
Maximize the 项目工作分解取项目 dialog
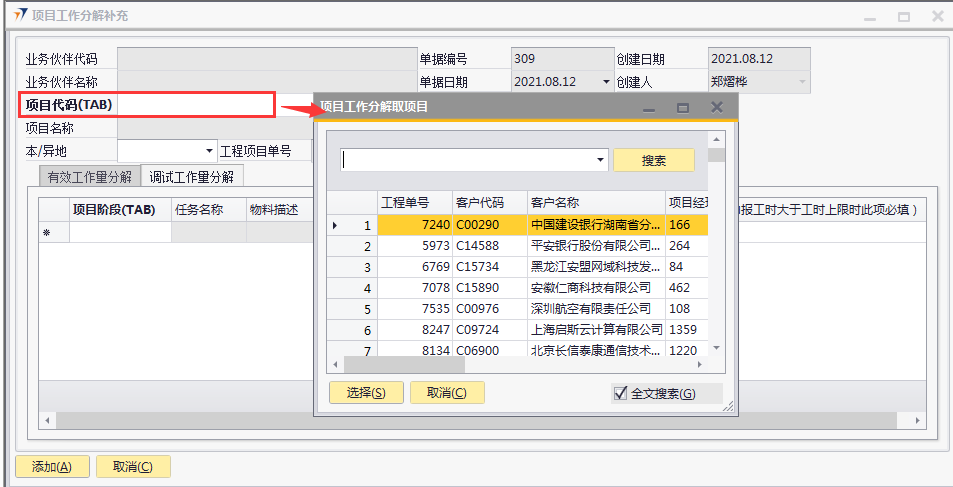[683, 107]
